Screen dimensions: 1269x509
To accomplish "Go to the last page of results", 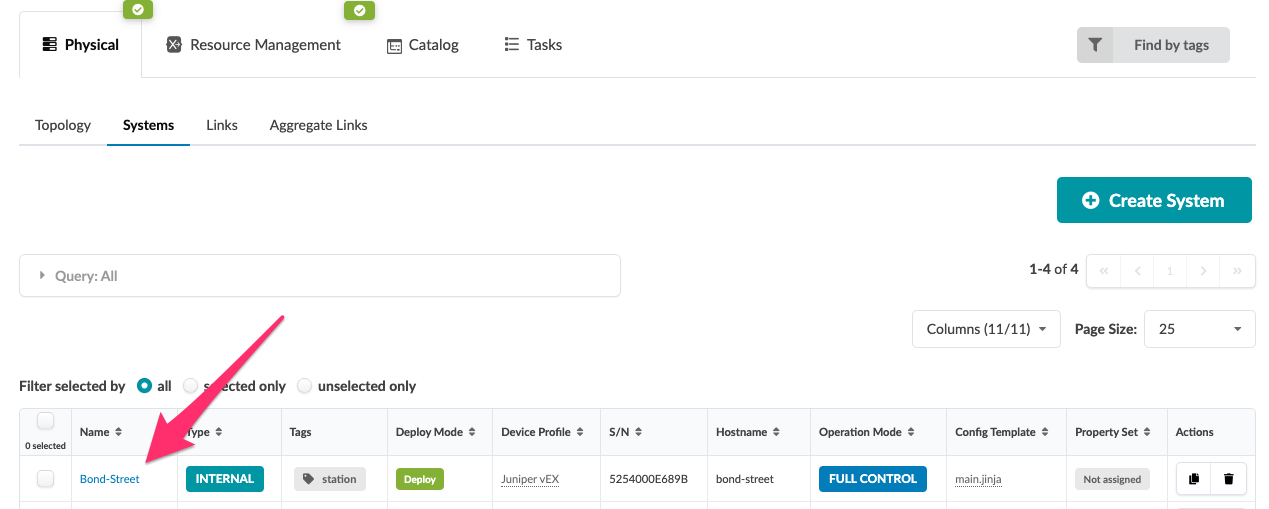I will (1237, 271).
